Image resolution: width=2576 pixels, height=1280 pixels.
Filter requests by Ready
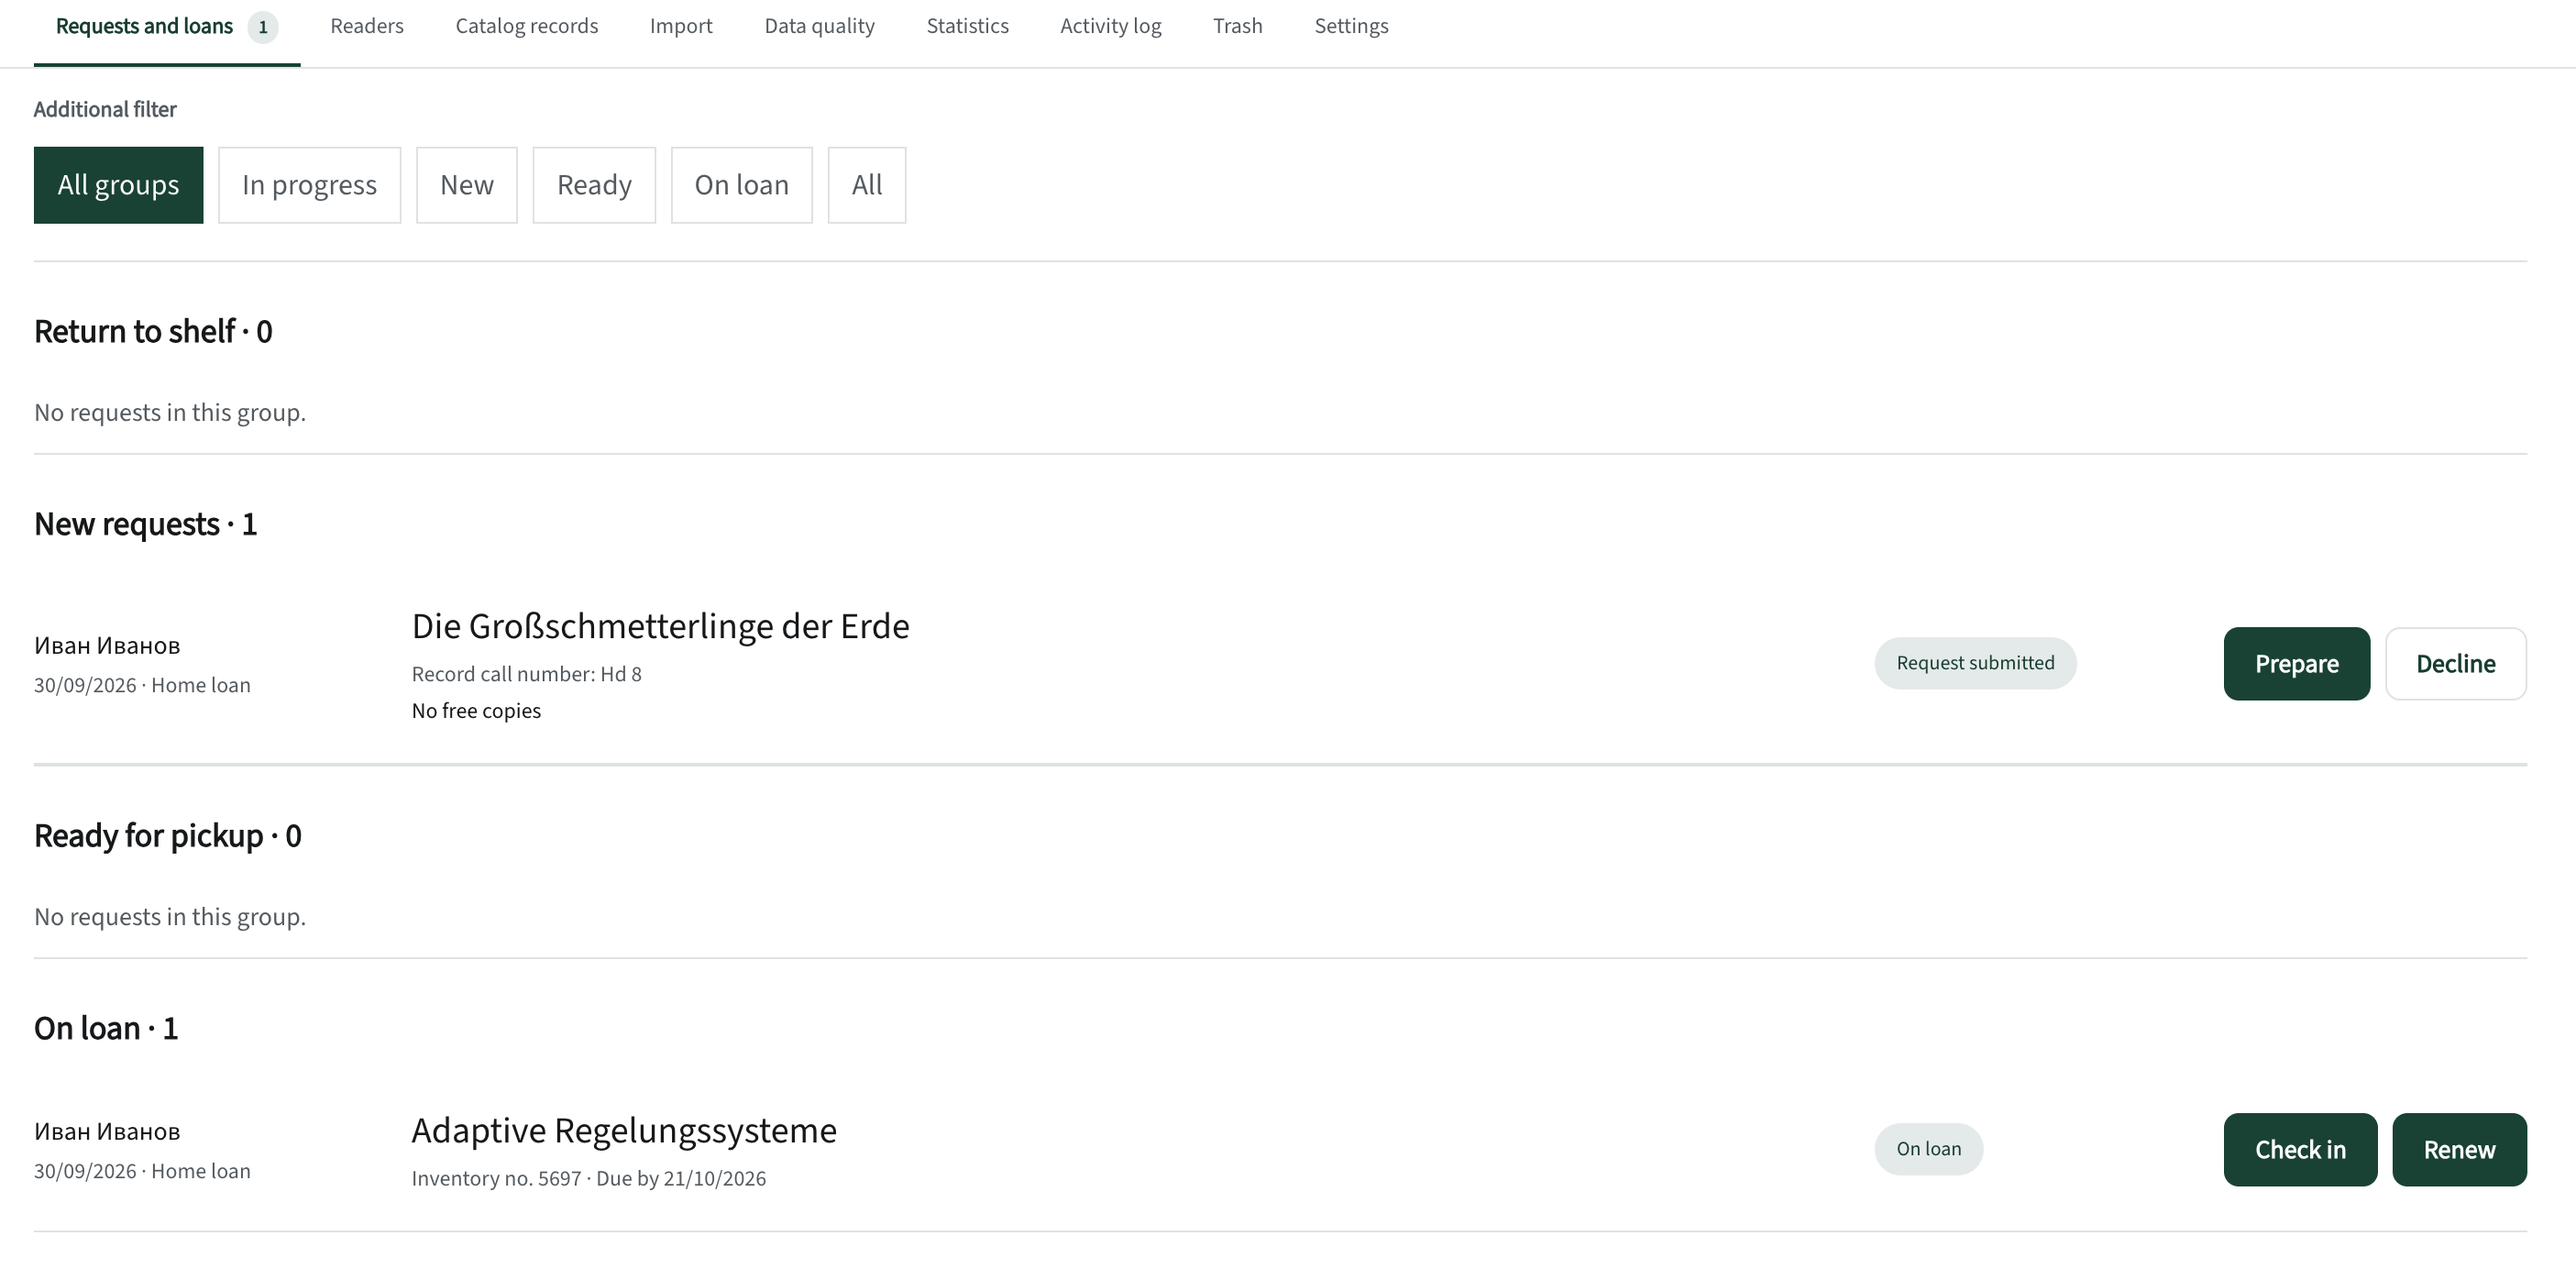coord(594,185)
